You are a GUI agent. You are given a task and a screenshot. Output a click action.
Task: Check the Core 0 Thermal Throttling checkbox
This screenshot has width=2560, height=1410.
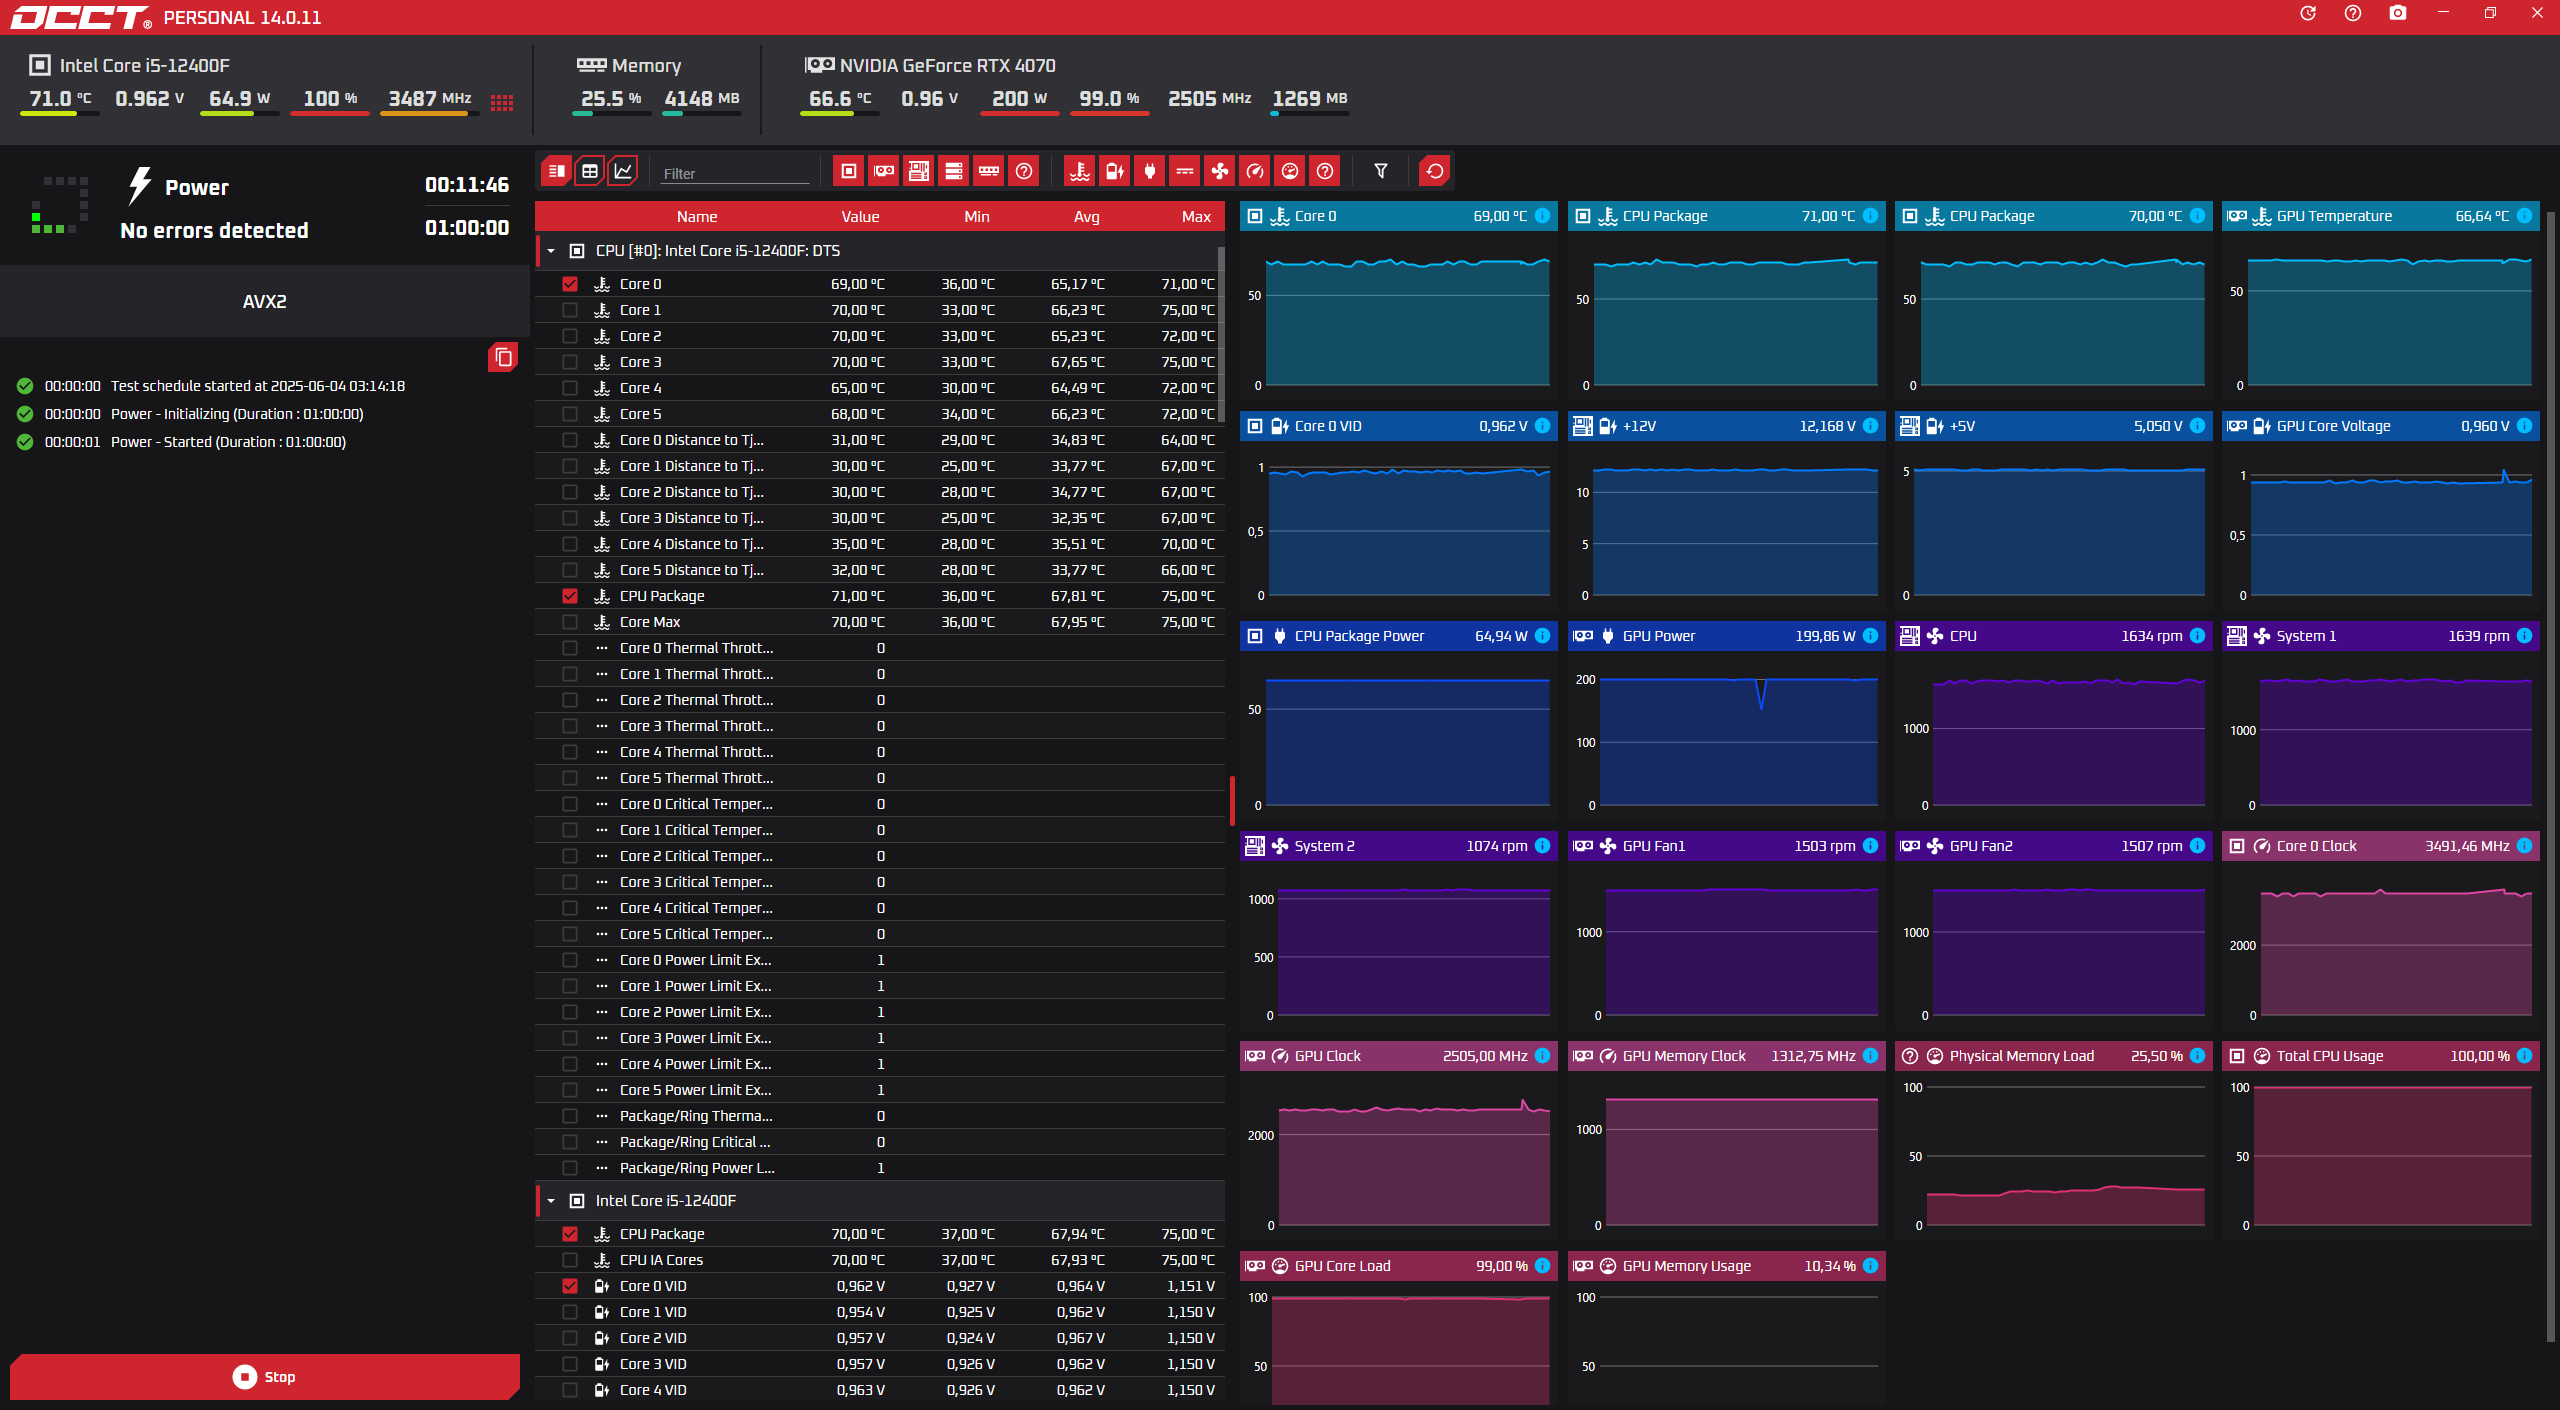pyautogui.click(x=570, y=648)
